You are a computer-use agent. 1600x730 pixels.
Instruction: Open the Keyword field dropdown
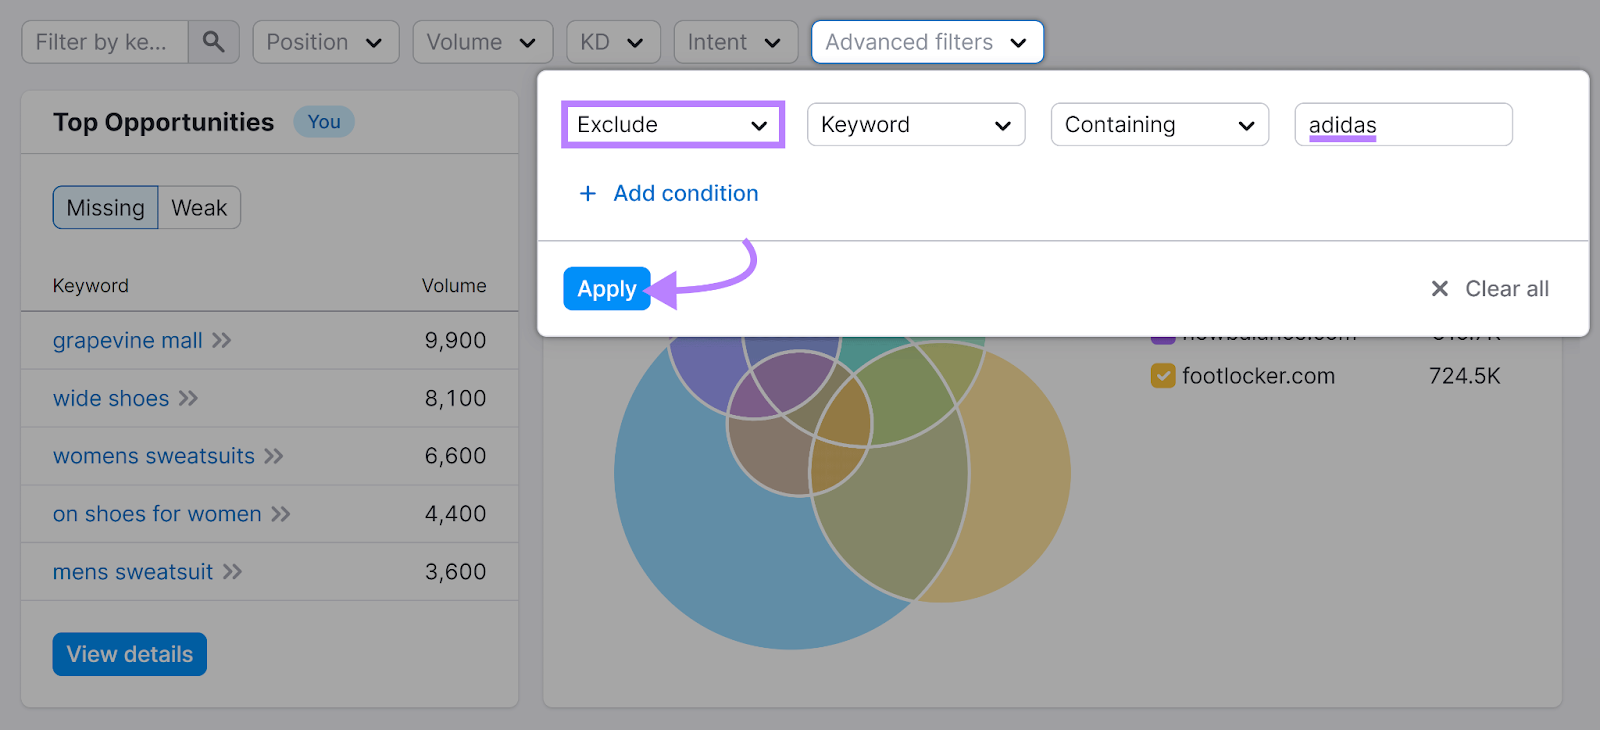tap(915, 125)
